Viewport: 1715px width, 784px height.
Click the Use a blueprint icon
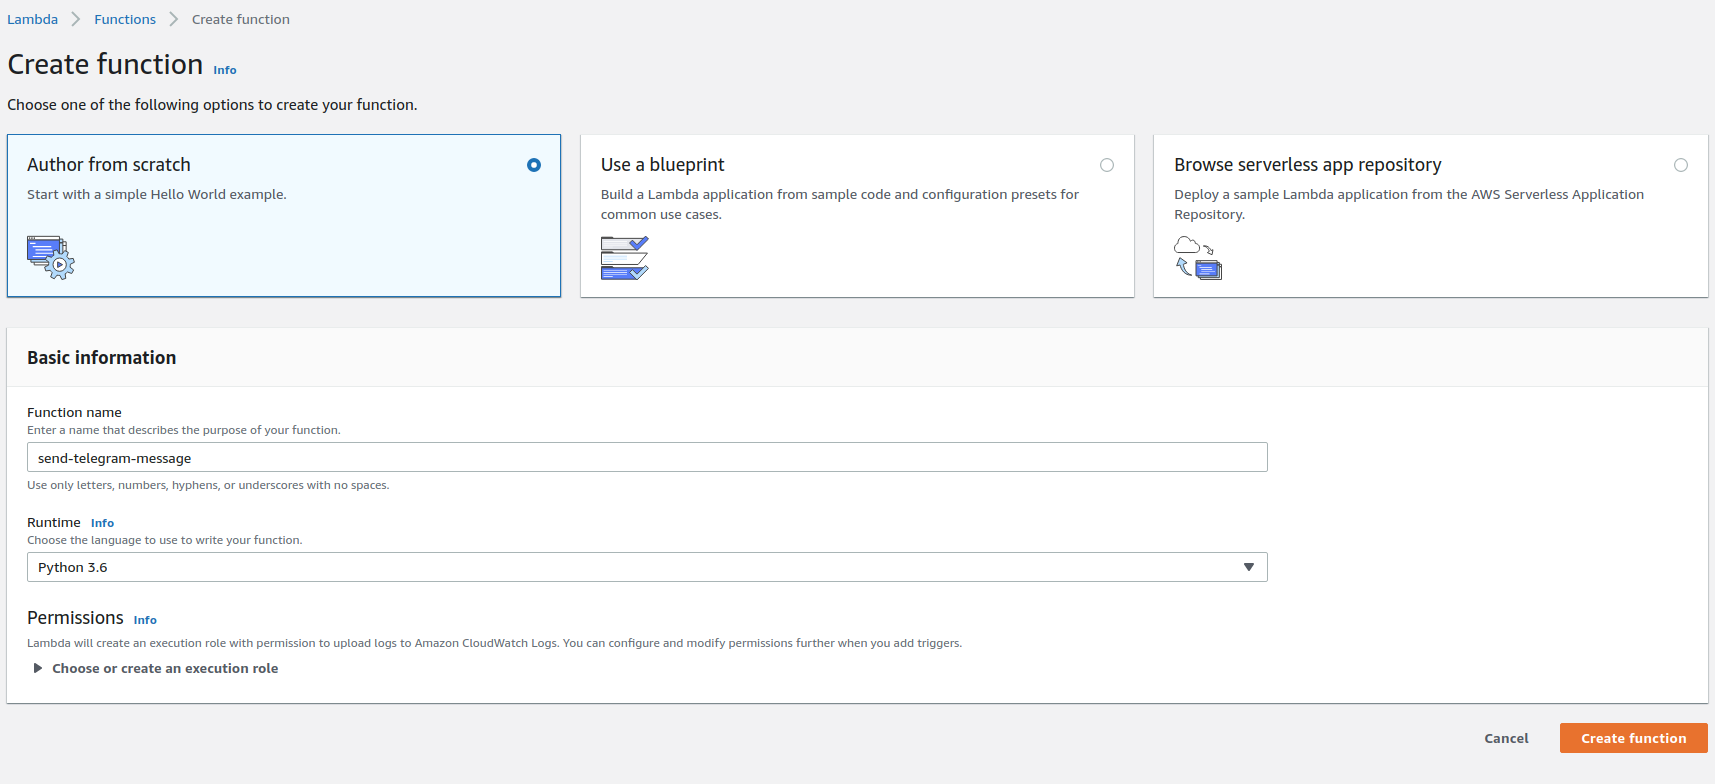[624, 258]
